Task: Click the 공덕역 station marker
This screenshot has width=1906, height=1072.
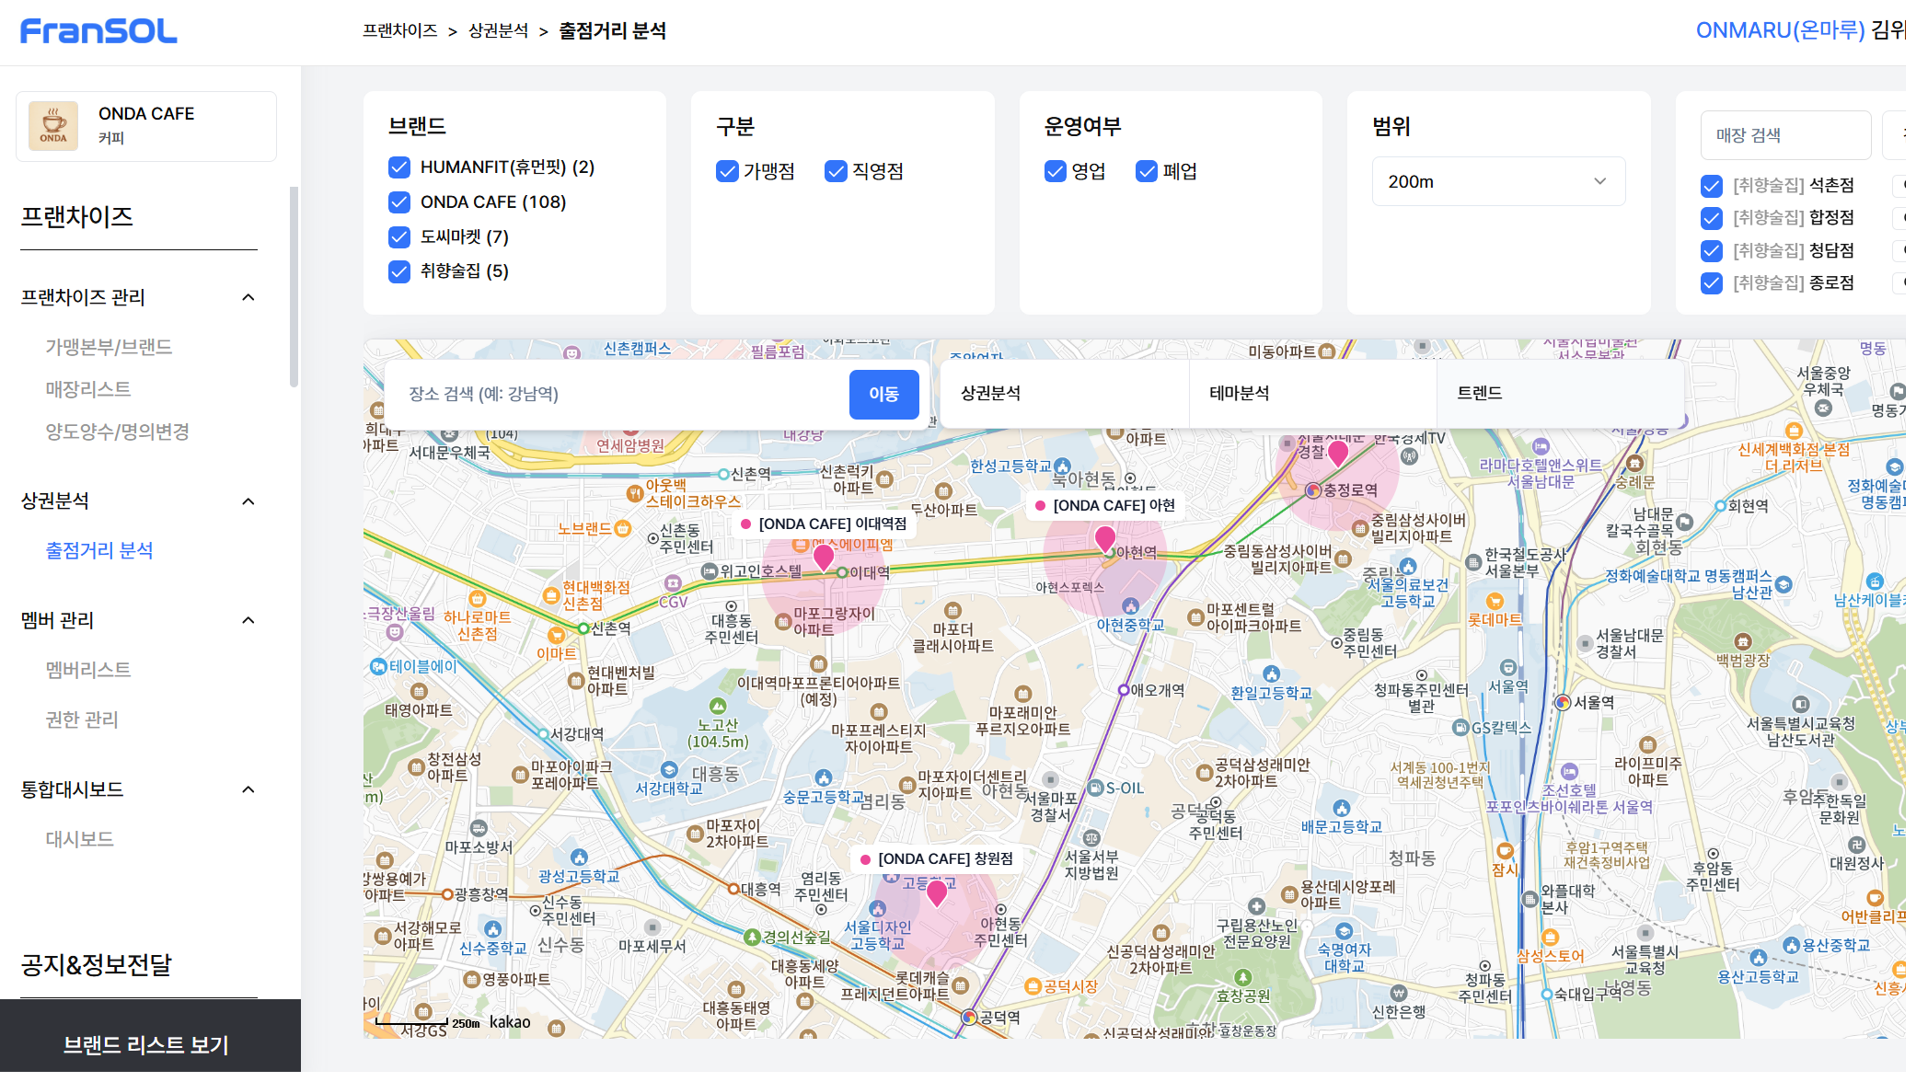Action: pyautogui.click(x=969, y=1017)
